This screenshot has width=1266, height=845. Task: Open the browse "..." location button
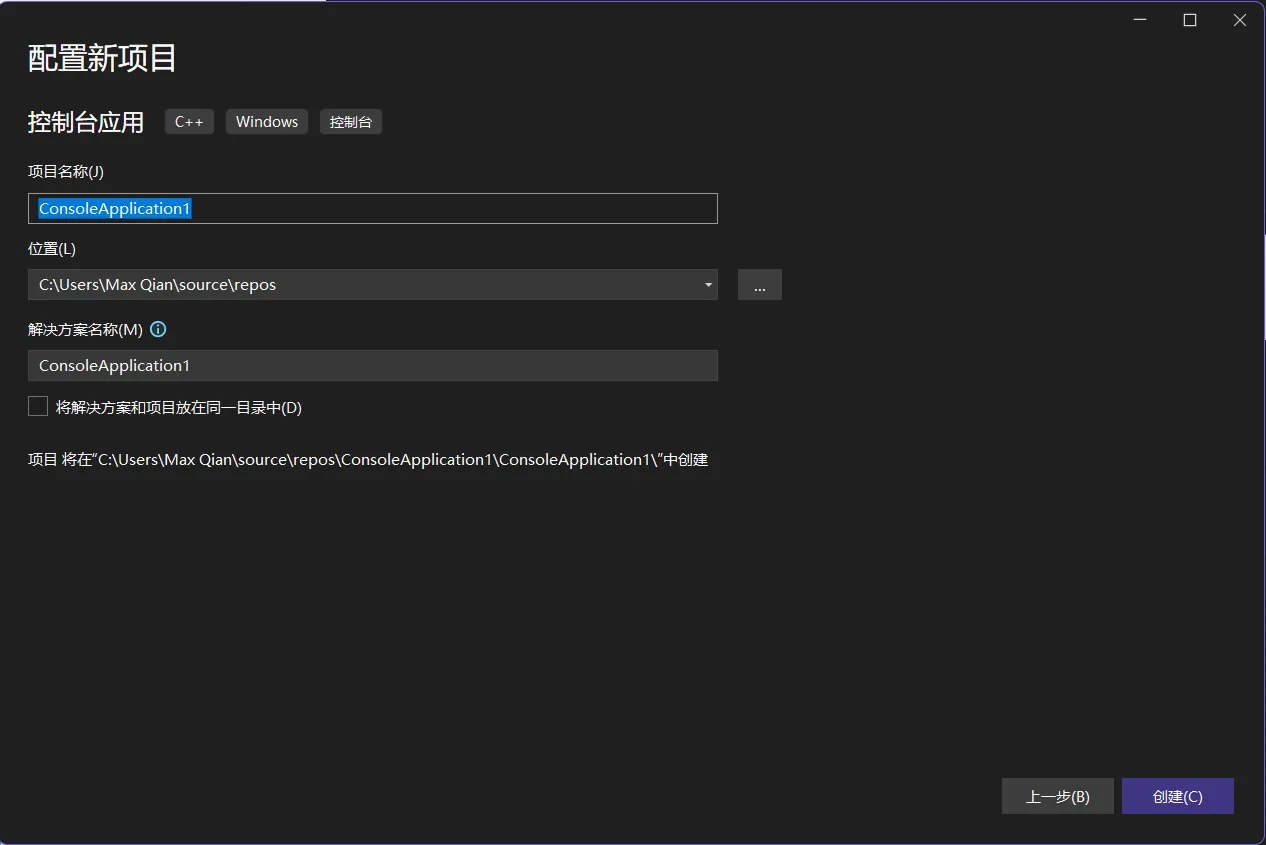(759, 285)
